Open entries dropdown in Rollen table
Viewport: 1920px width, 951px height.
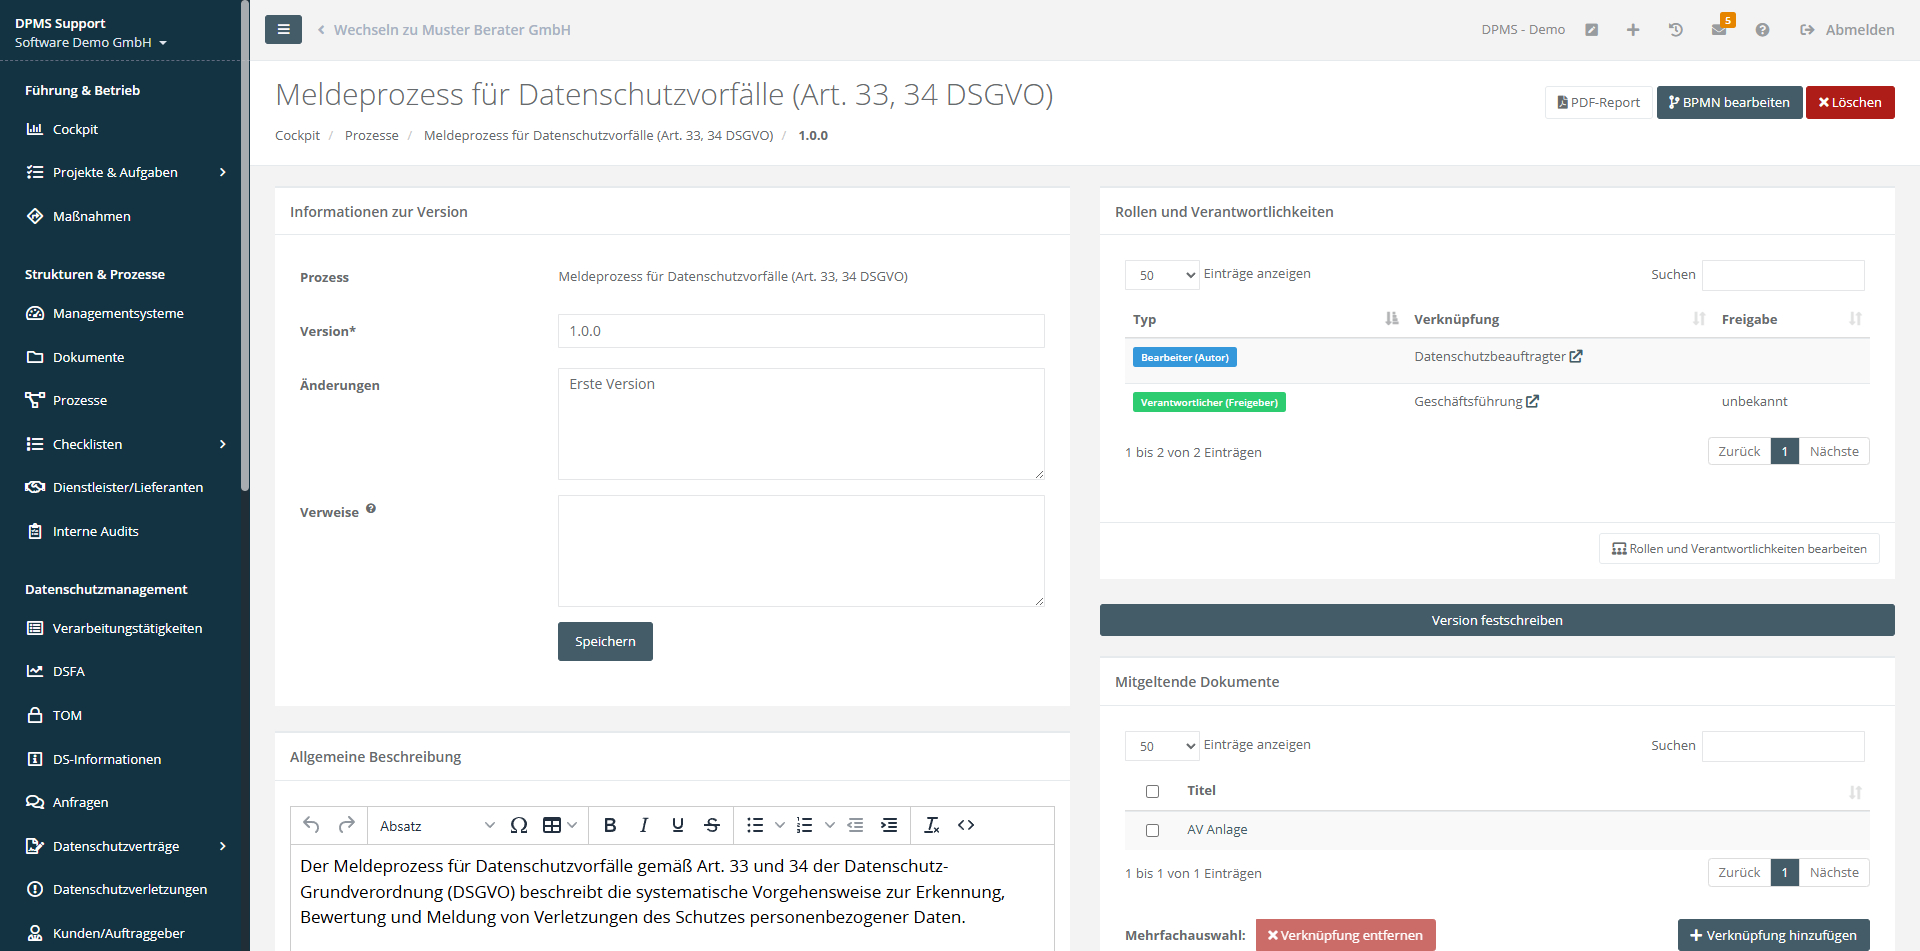1161,275
